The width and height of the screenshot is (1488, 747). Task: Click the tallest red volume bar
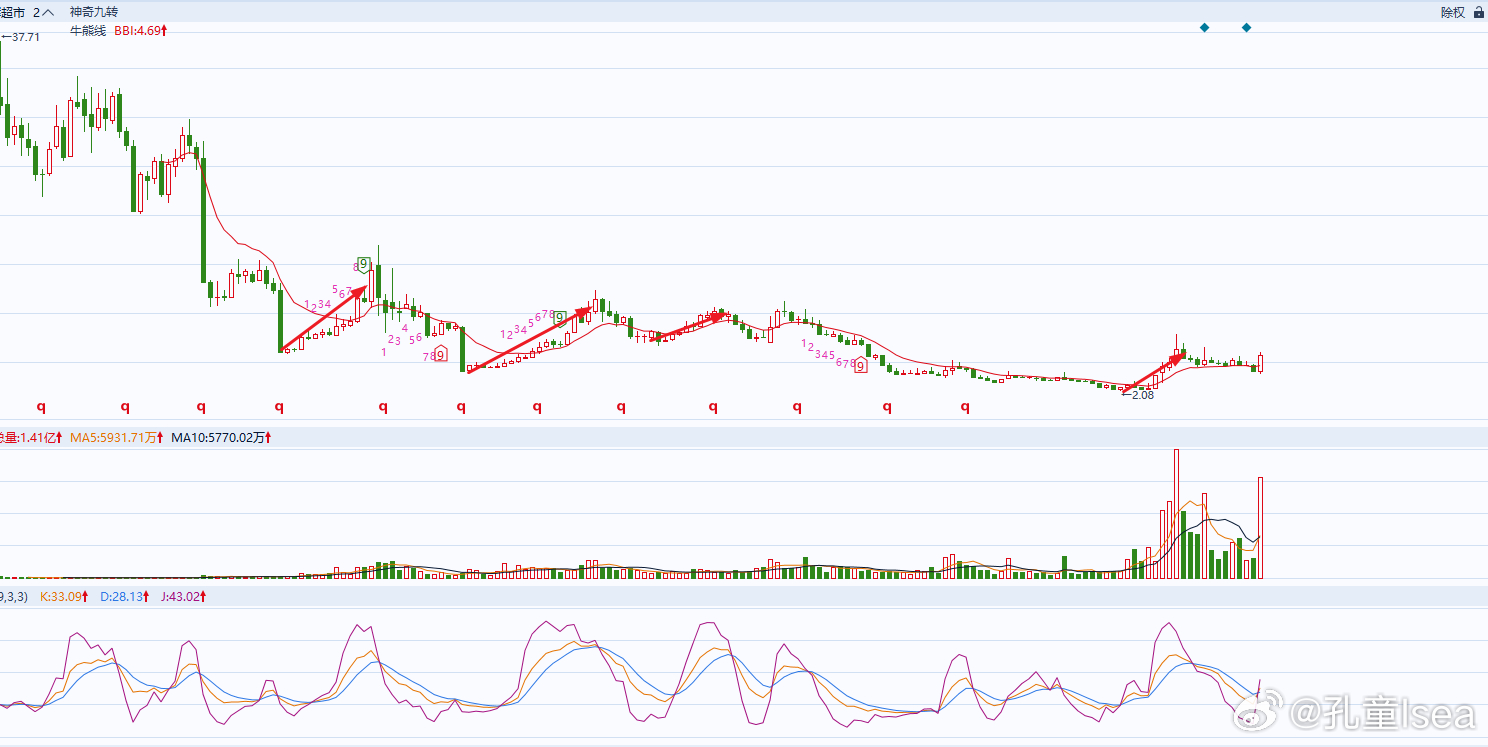tap(1176, 513)
